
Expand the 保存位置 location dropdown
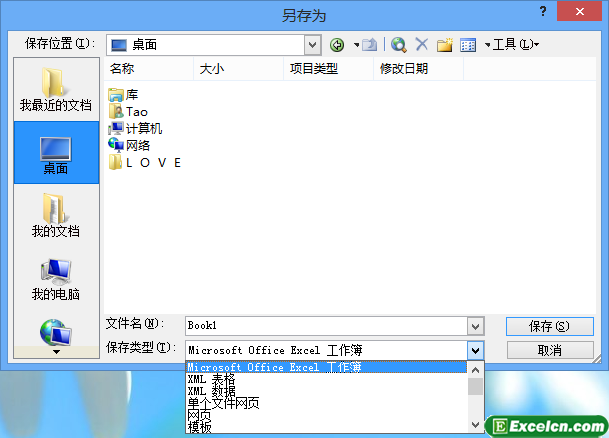point(313,45)
